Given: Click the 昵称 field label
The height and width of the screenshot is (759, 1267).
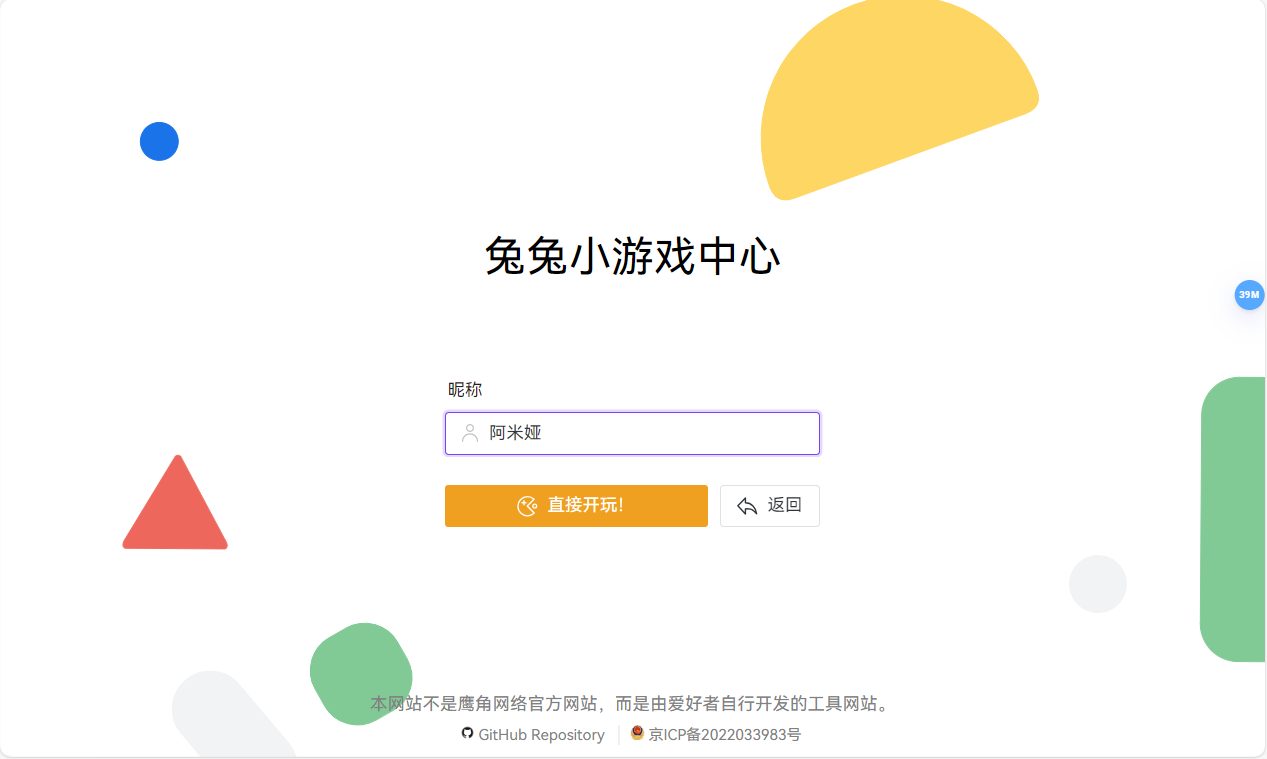Looking at the screenshot, I should 465,390.
